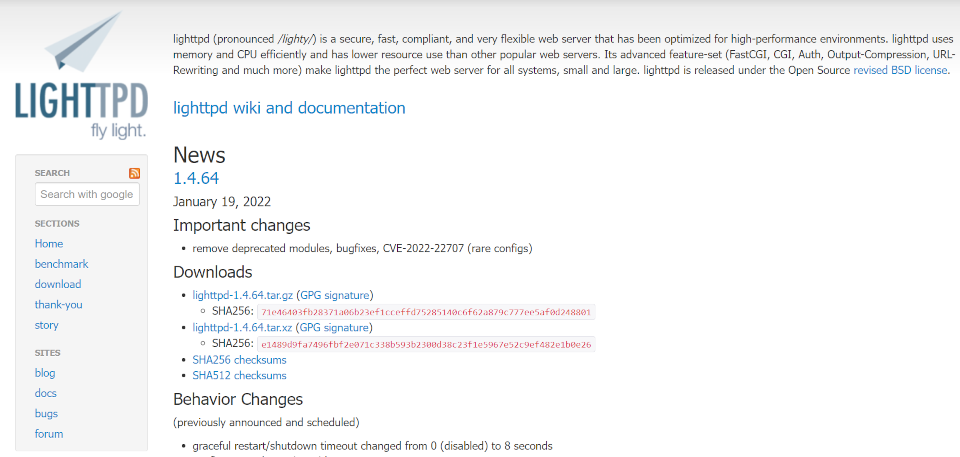Image resolution: width=960 pixels, height=457 pixels.
Task: Go to the benchmark section
Action: 61,264
